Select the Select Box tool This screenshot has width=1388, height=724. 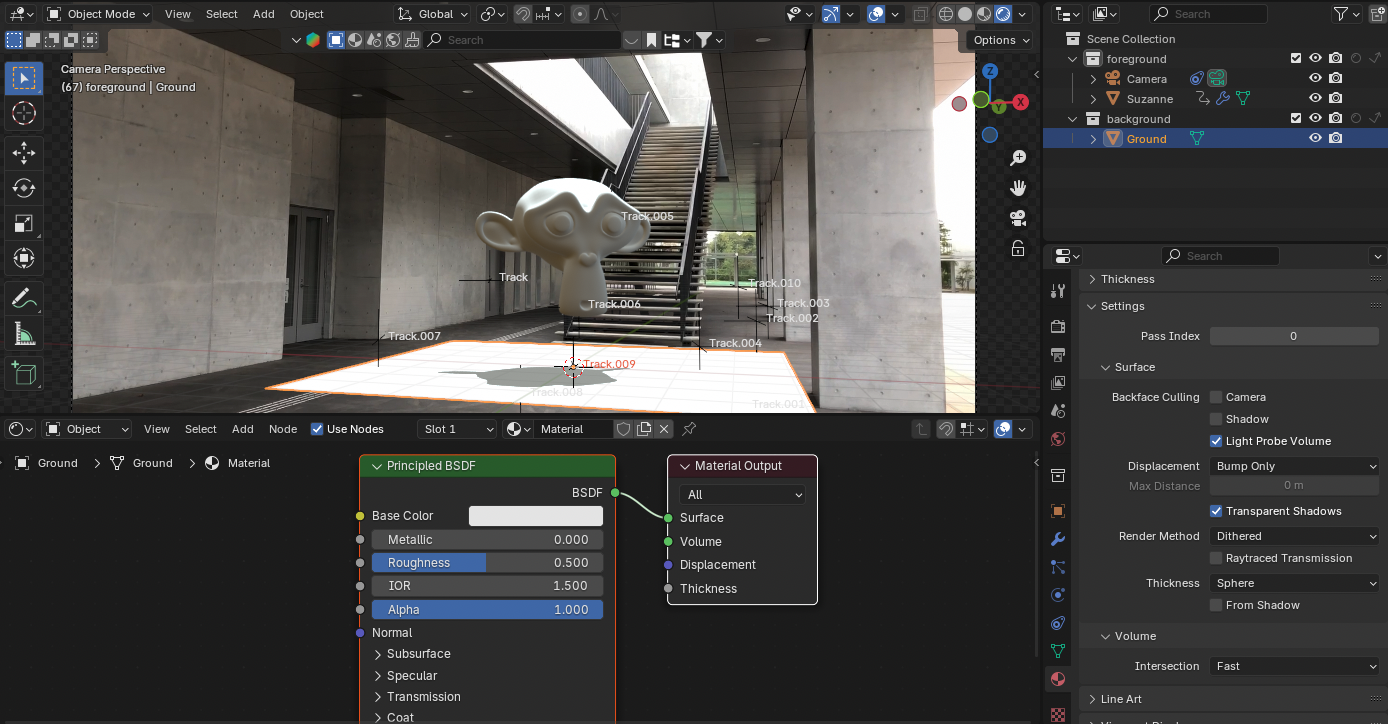tap(24, 78)
